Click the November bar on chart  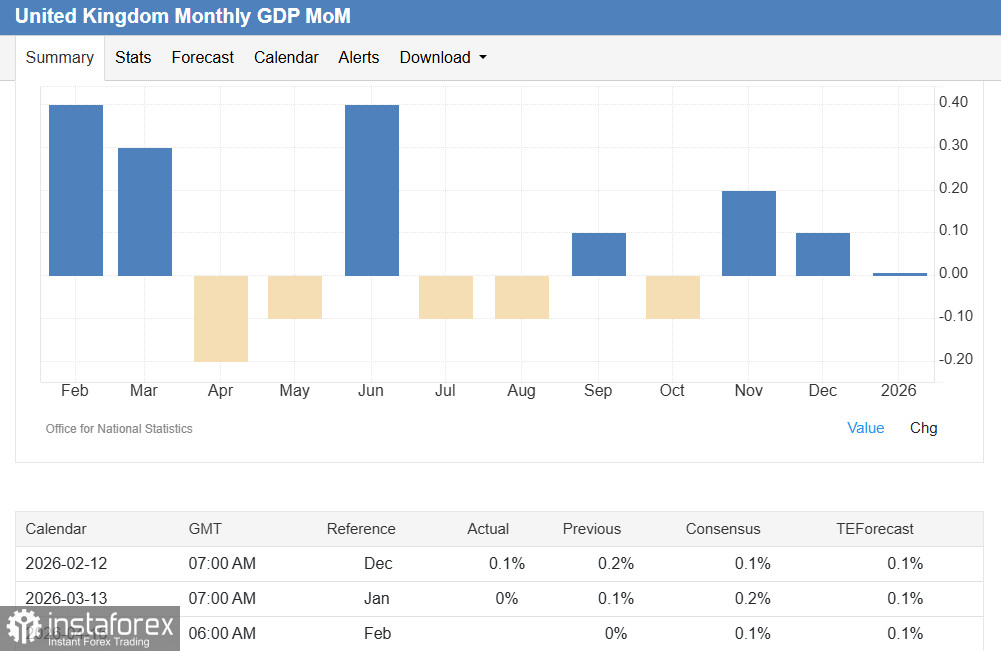tap(749, 233)
